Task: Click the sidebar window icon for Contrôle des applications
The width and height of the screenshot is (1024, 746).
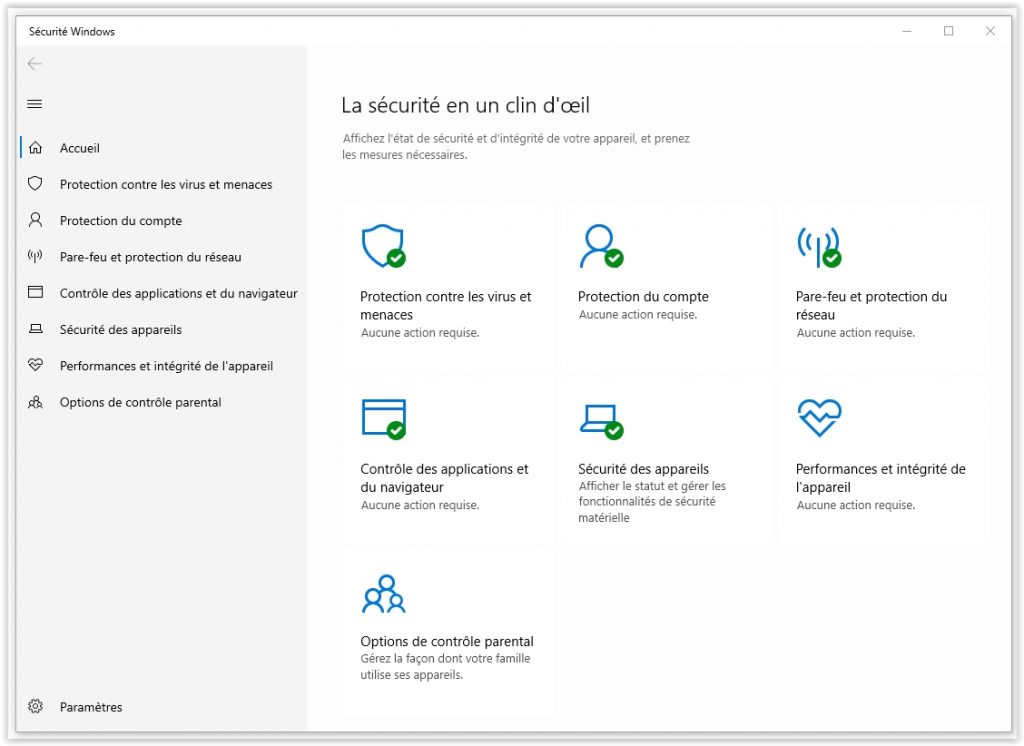Action: pos(35,292)
